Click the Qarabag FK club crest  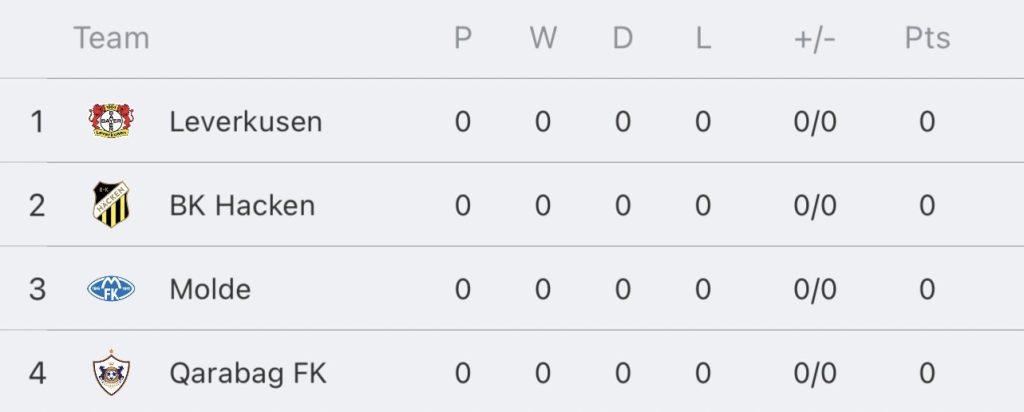pyautogui.click(x=110, y=373)
